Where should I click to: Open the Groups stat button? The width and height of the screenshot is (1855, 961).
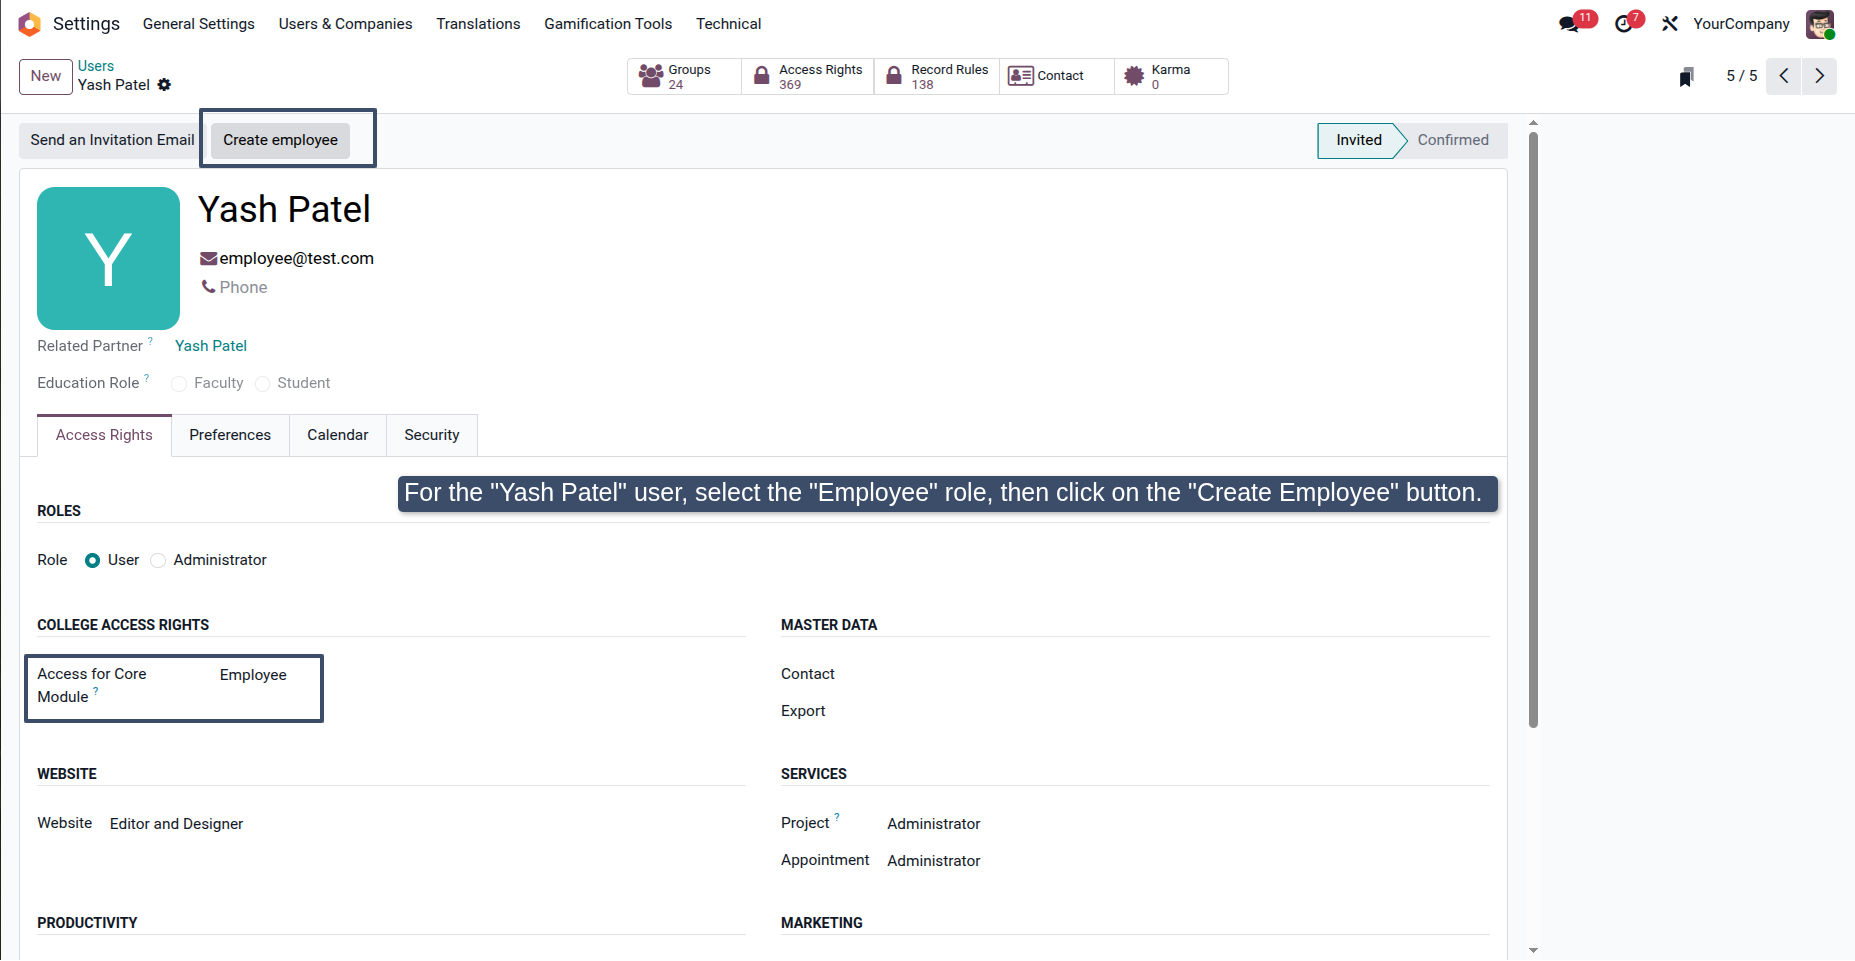pos(685,77)
